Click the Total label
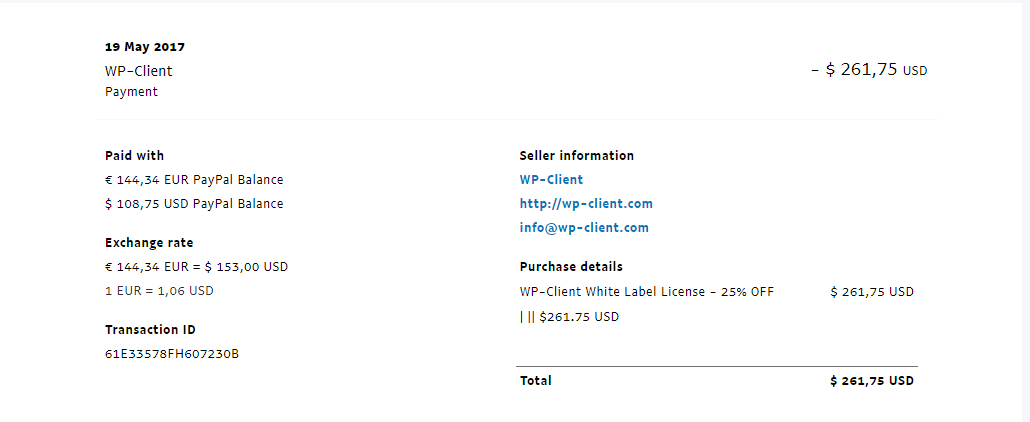1030x422 pixels. pos(535,381)
